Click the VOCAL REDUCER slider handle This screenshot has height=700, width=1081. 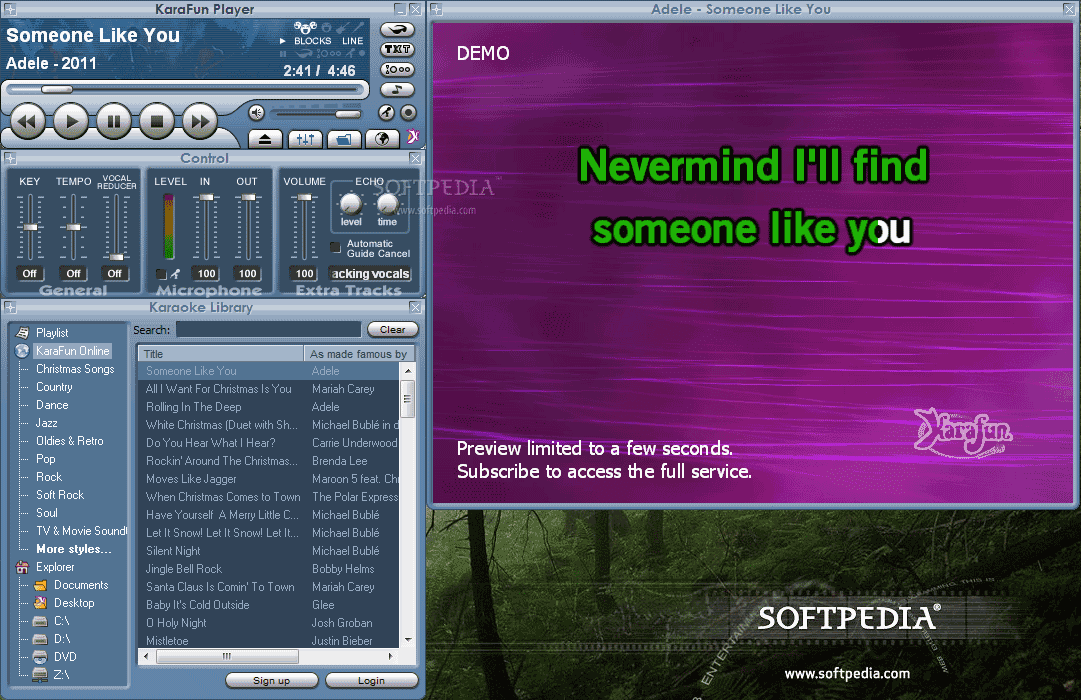click(x=117, y=257)
